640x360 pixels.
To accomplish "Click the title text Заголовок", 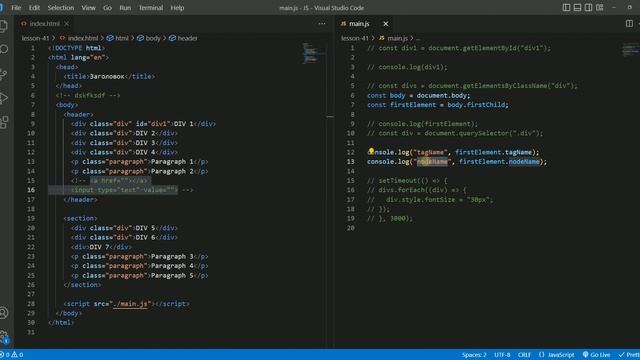I will pyautogui.click(x=107, y=76).
